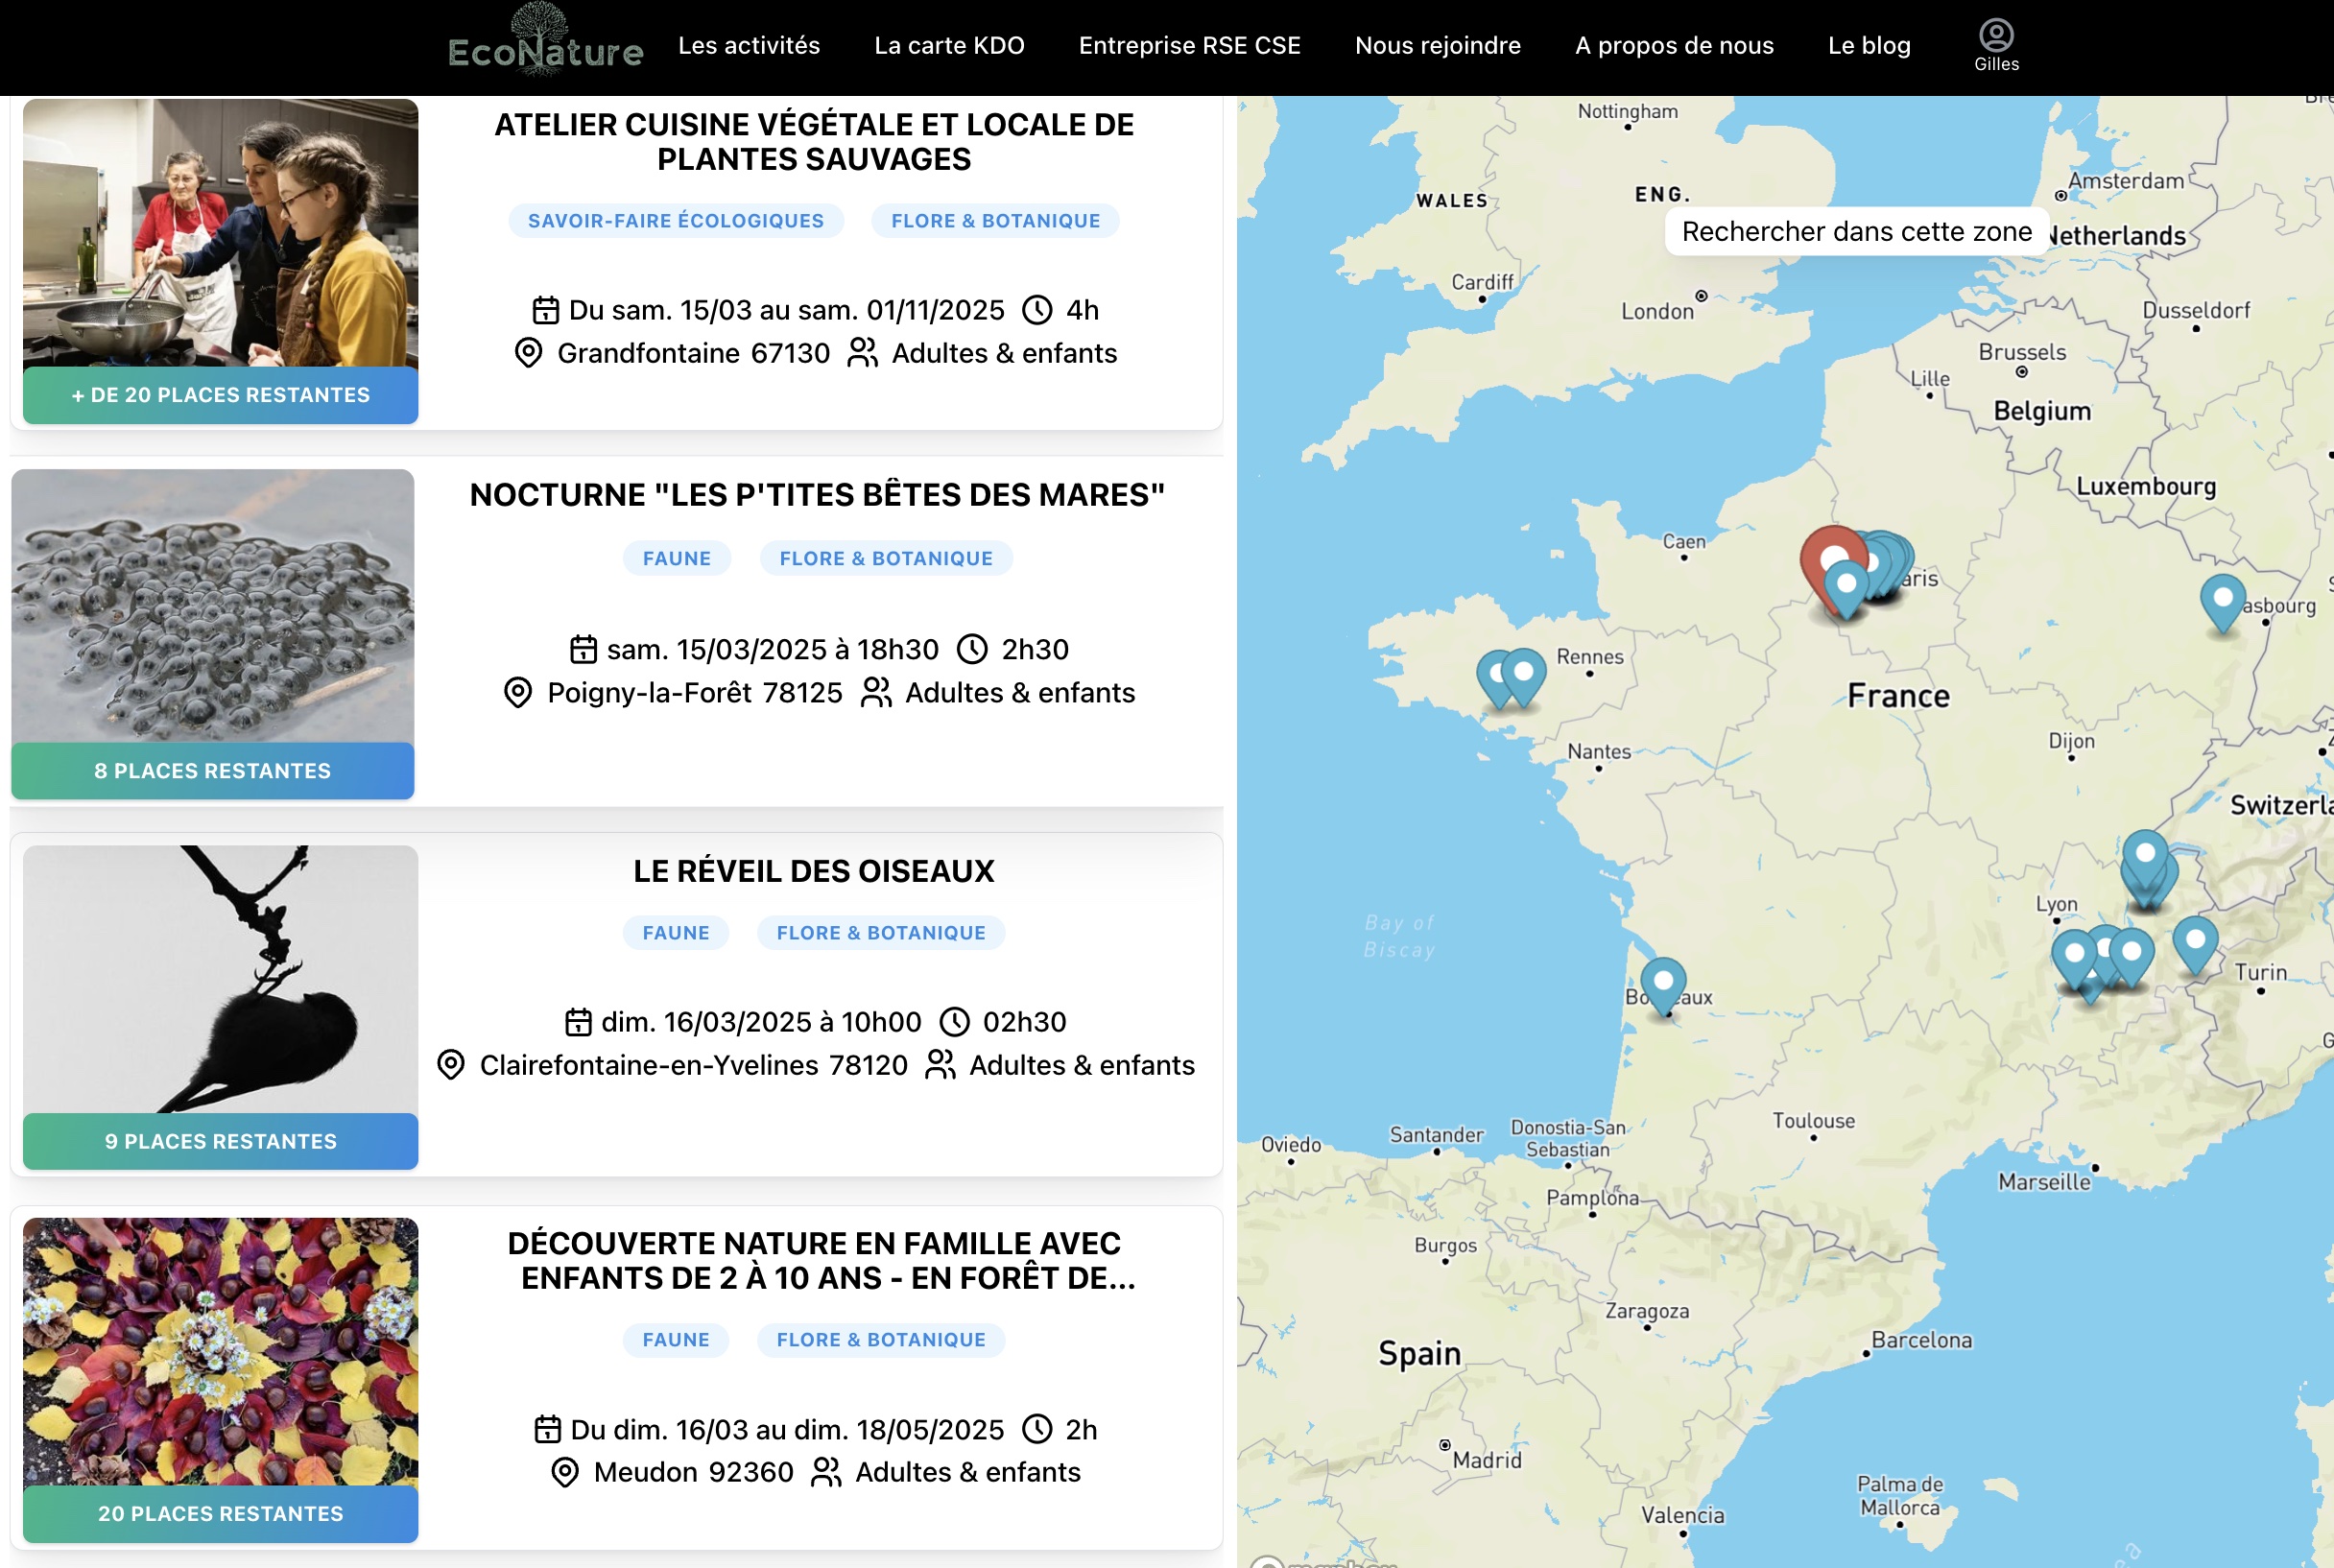Click clock icon next to 4h
Viewport: 2334px width, 1568px height.
coord(1037,310)
